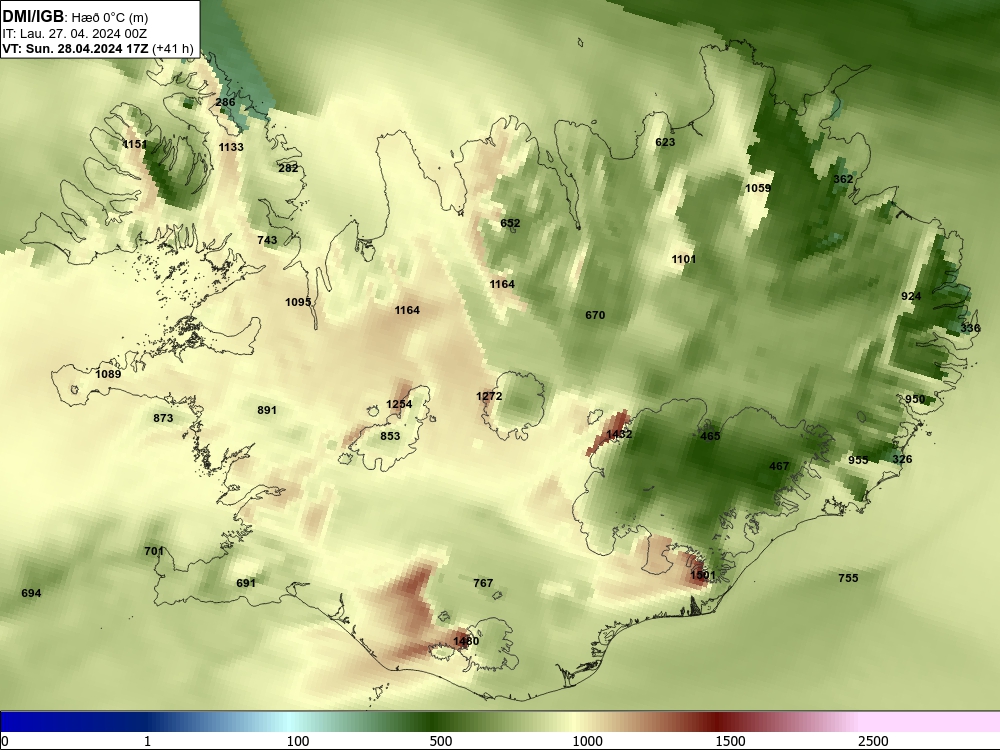This screenshot has height=750, width=1000.
Task: Click the 1501 height value
Action: [x=703, y=575]
